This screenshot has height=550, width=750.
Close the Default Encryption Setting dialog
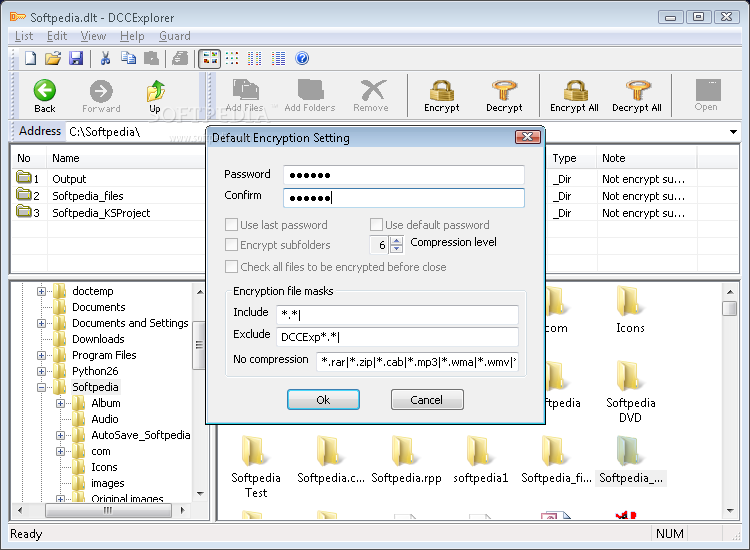pos(528,137)
